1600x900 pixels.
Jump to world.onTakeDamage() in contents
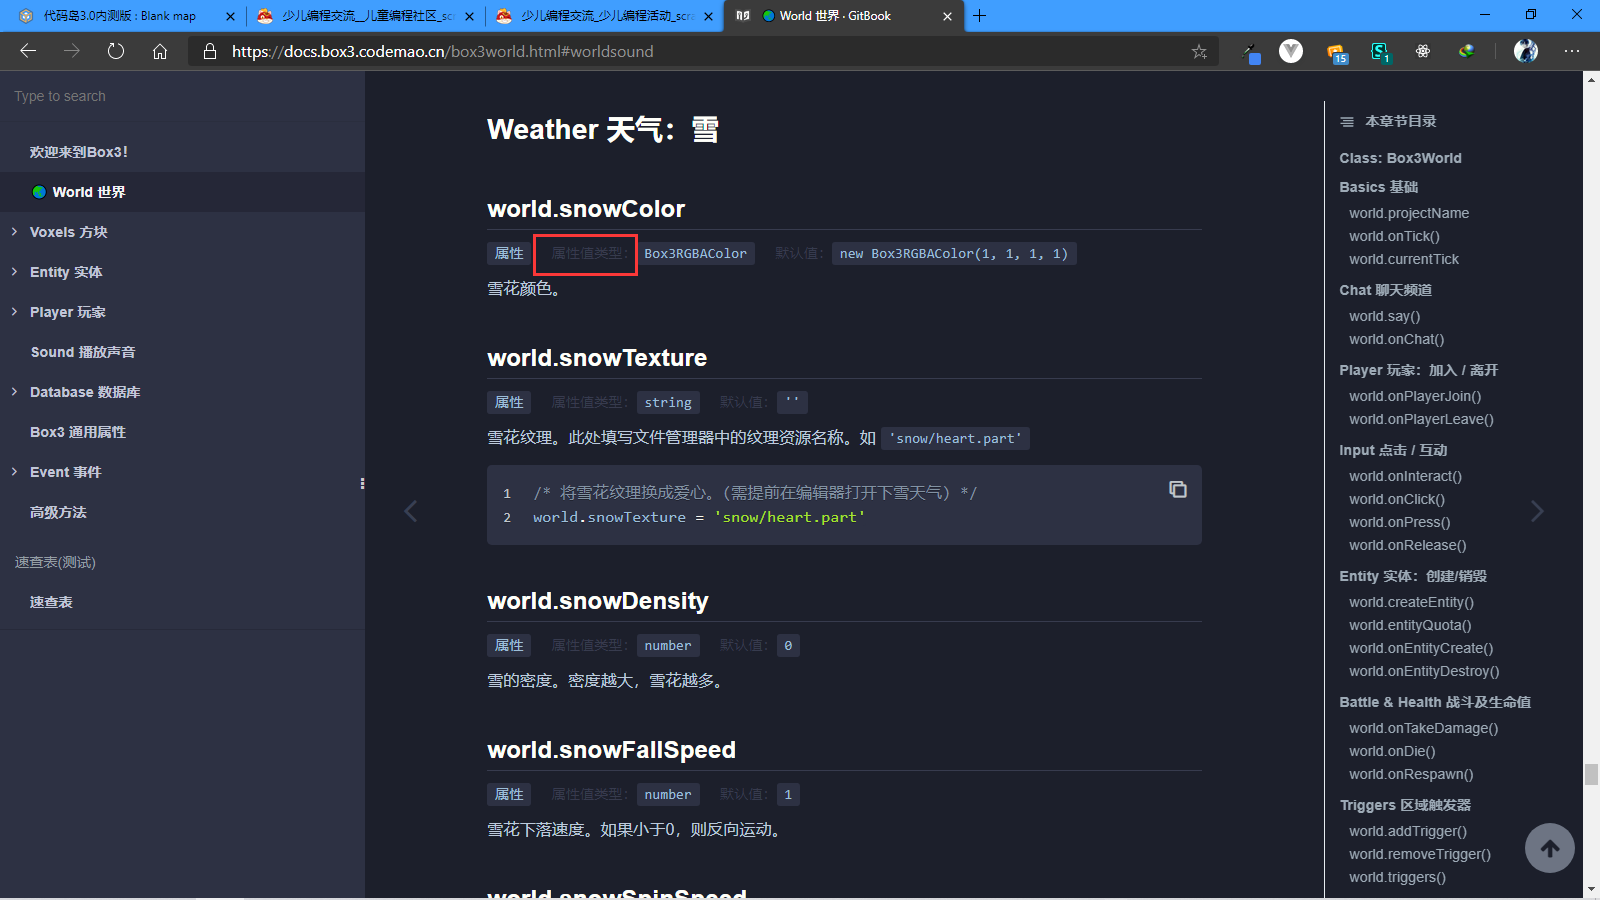coord(1423,728)
